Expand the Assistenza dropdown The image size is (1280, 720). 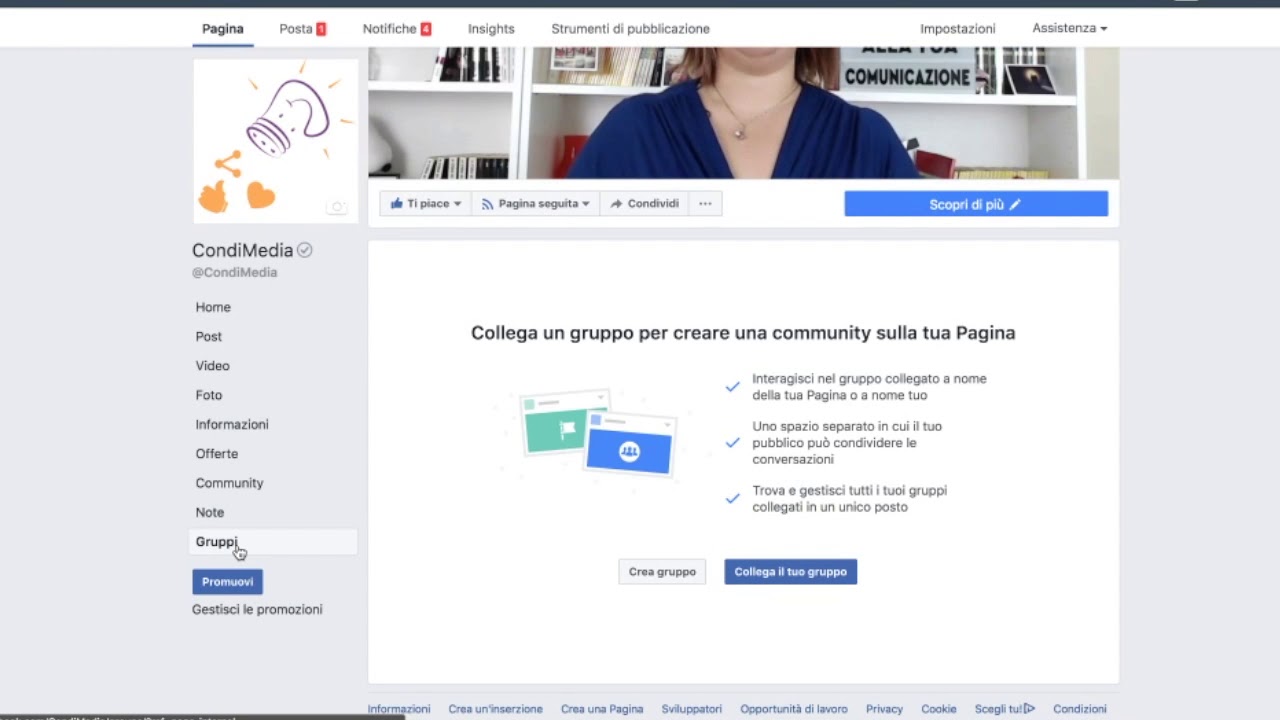(x=1069, y=28)
